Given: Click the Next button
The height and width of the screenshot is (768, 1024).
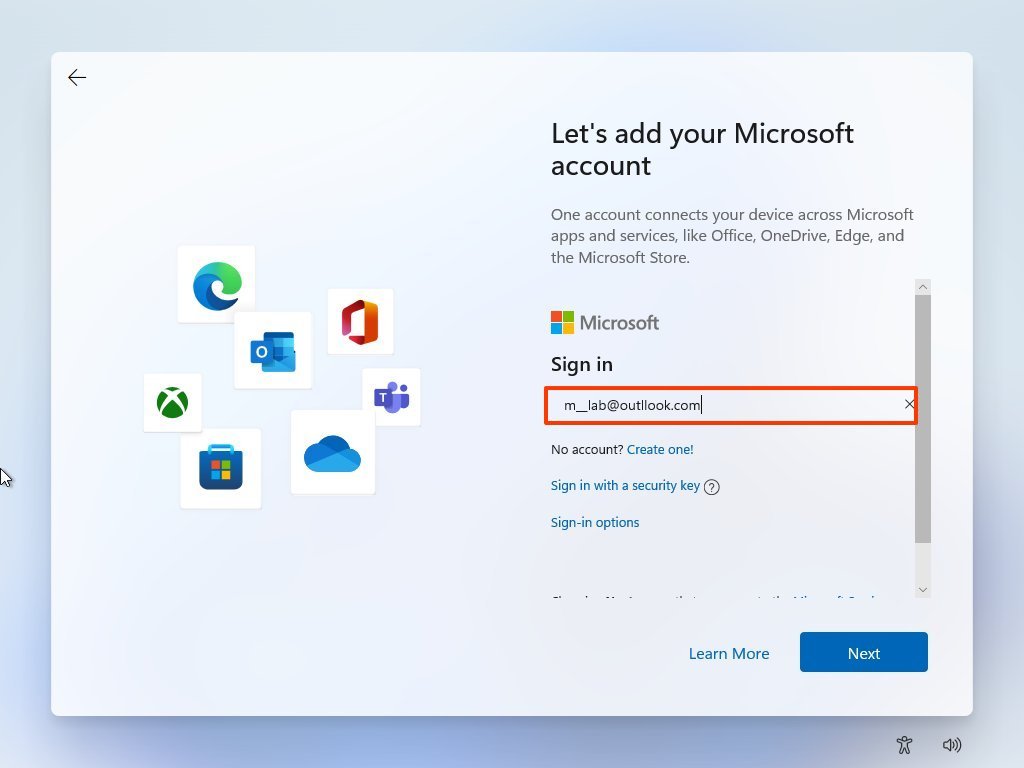Looking at the screenshot, I should pyautogui.click(x=863, y=652).
